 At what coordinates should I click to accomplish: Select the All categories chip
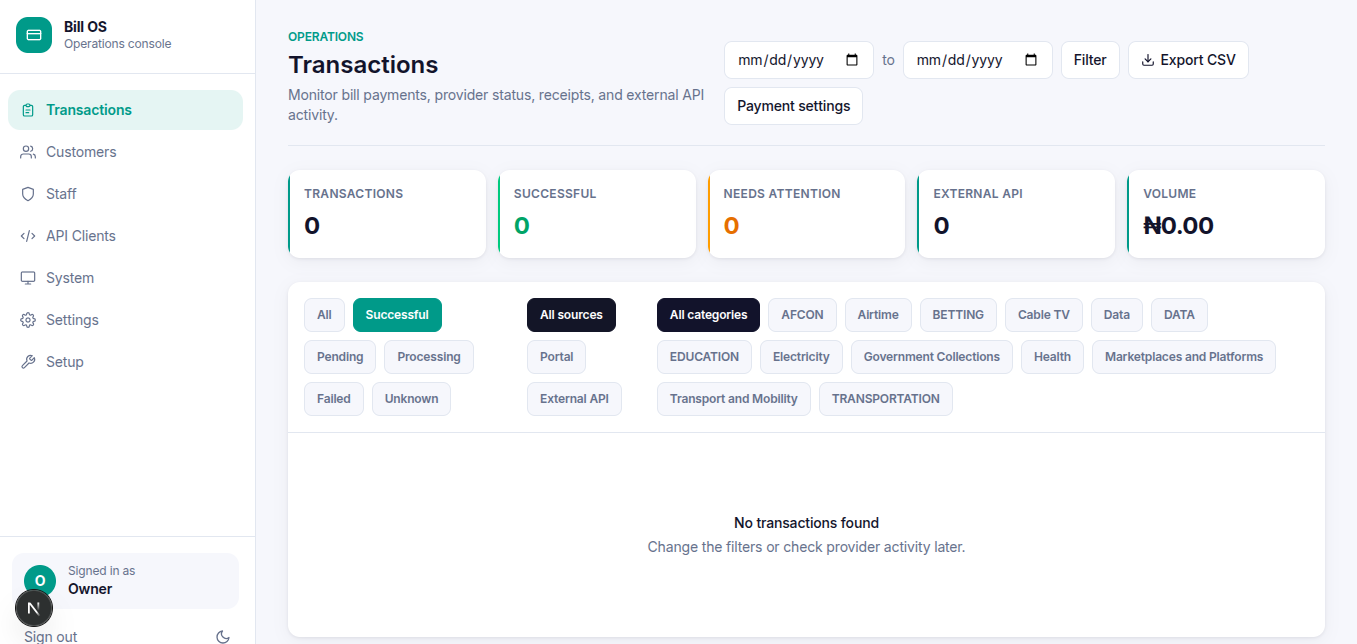708,315
